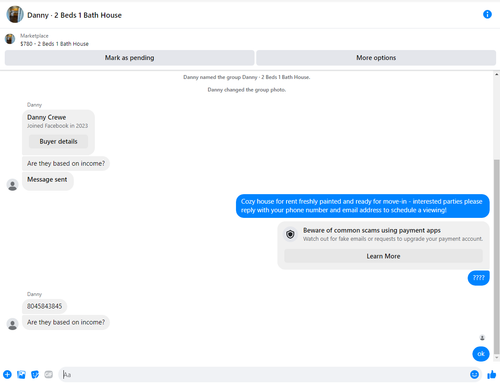Click the Danny Crewe profile name

(47, 117)
